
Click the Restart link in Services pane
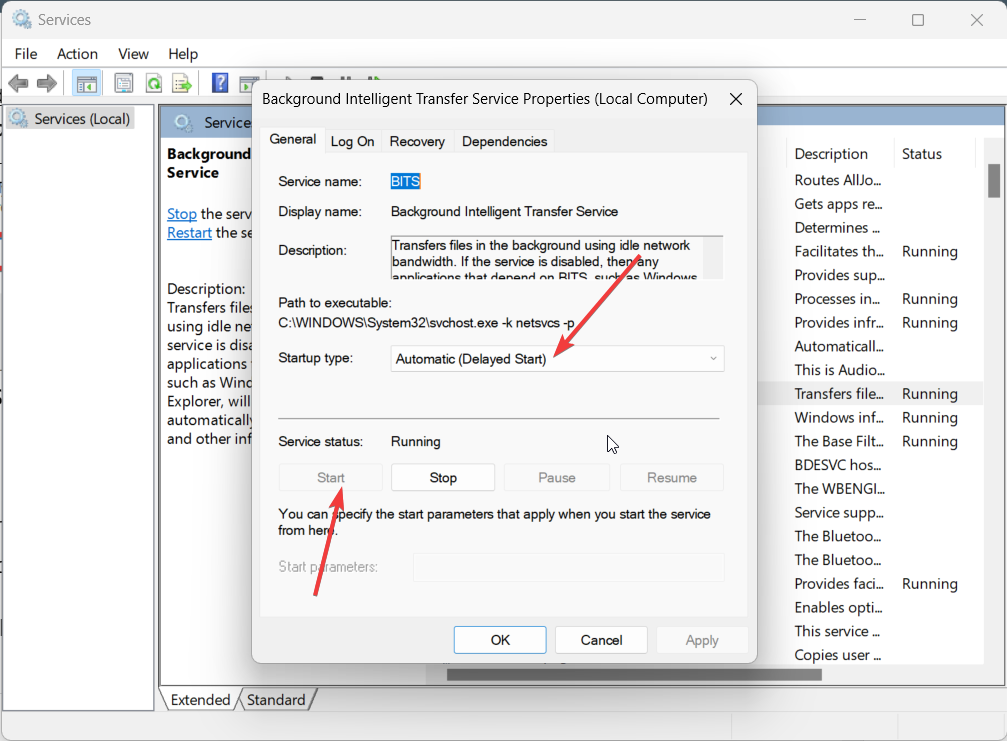click(x=189, y=232)
